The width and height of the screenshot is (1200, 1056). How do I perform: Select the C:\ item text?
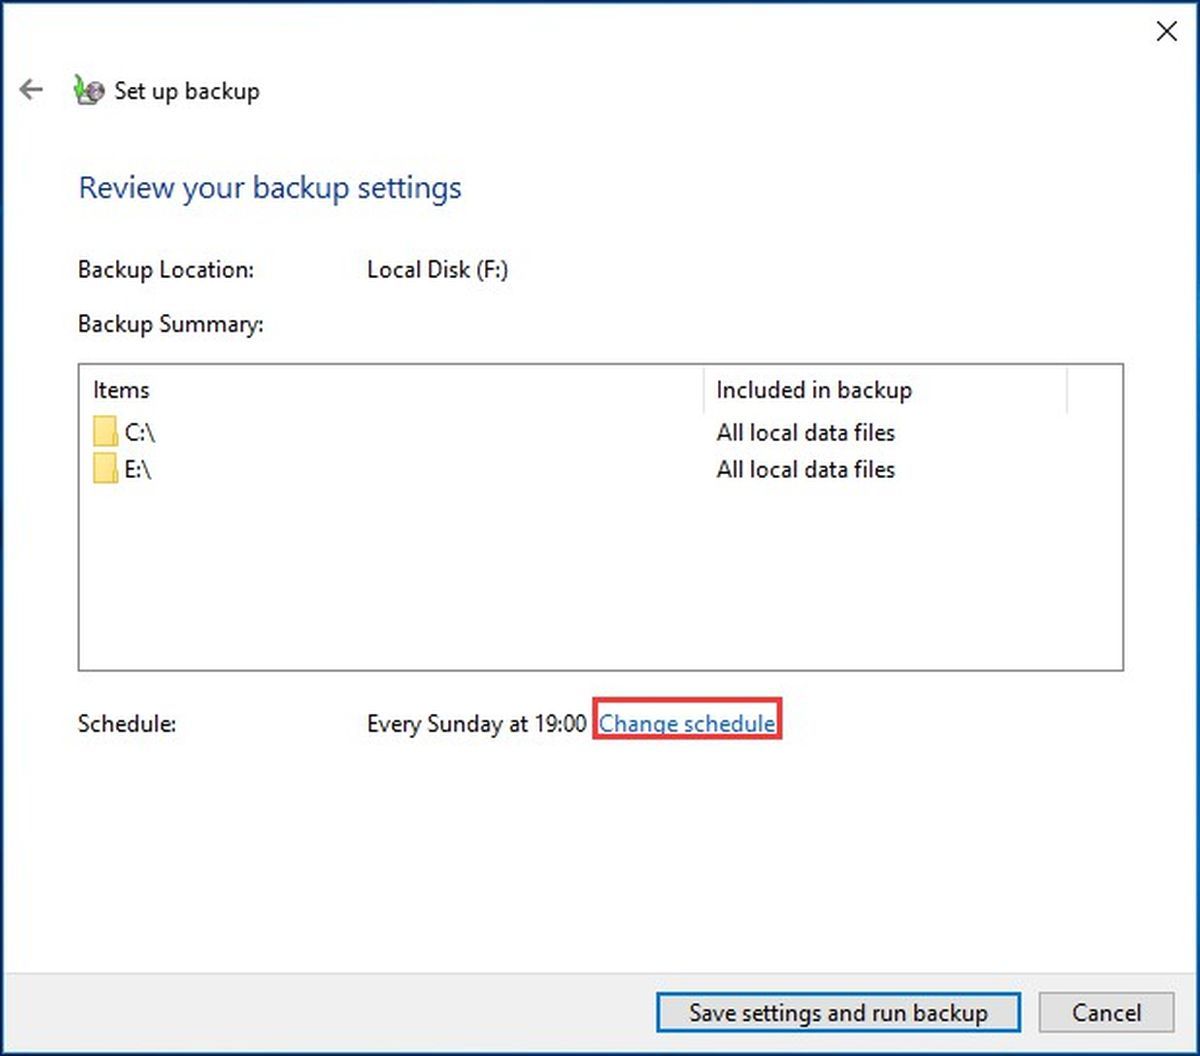(140, 433)
